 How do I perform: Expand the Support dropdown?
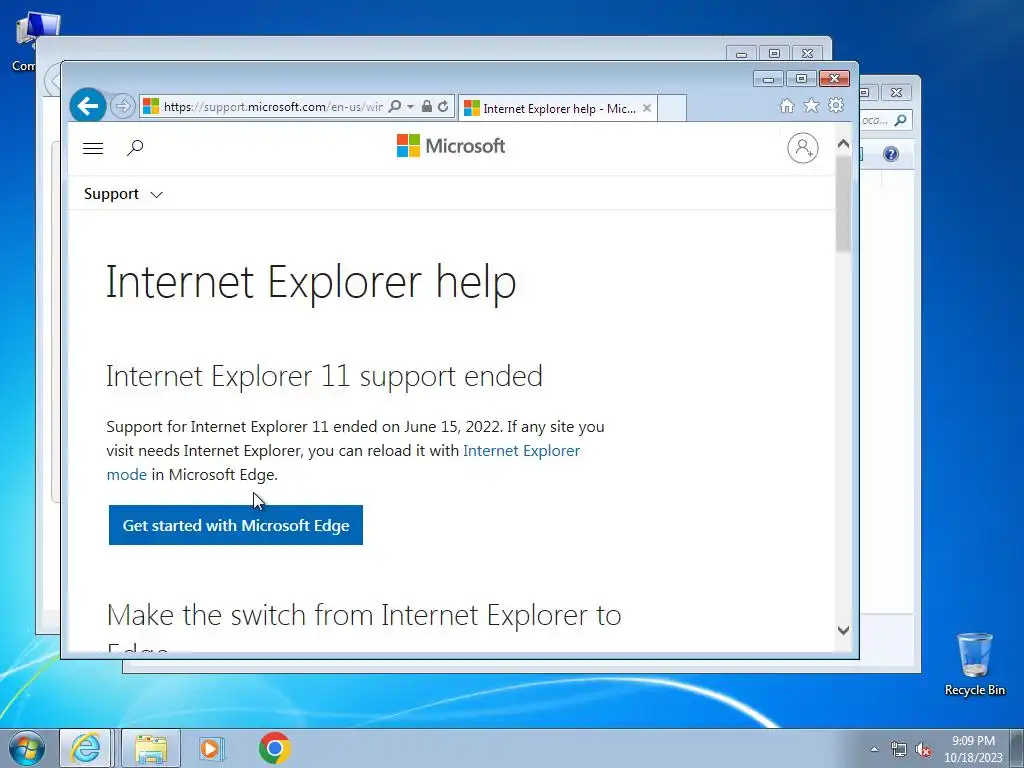tap(123, 194)
